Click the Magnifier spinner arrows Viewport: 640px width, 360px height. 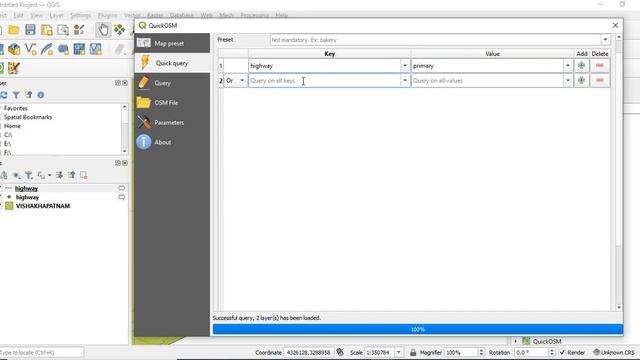(481, 352)
